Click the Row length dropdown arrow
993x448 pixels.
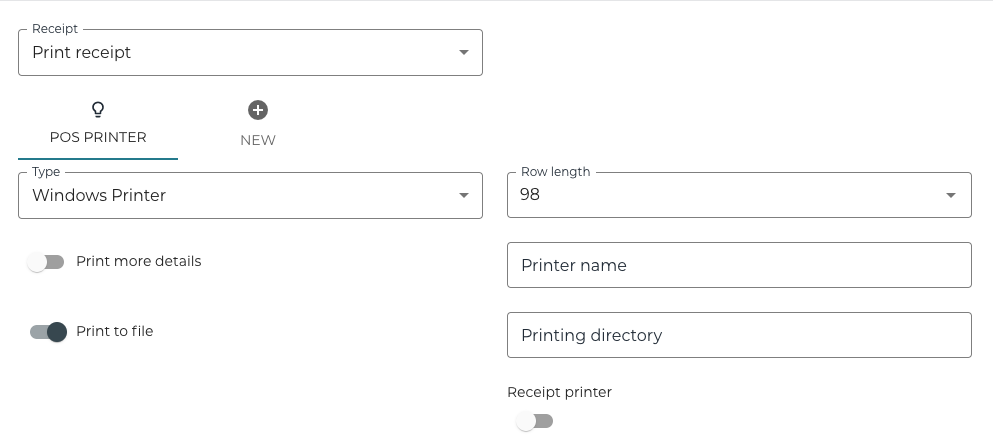point(951,196)
